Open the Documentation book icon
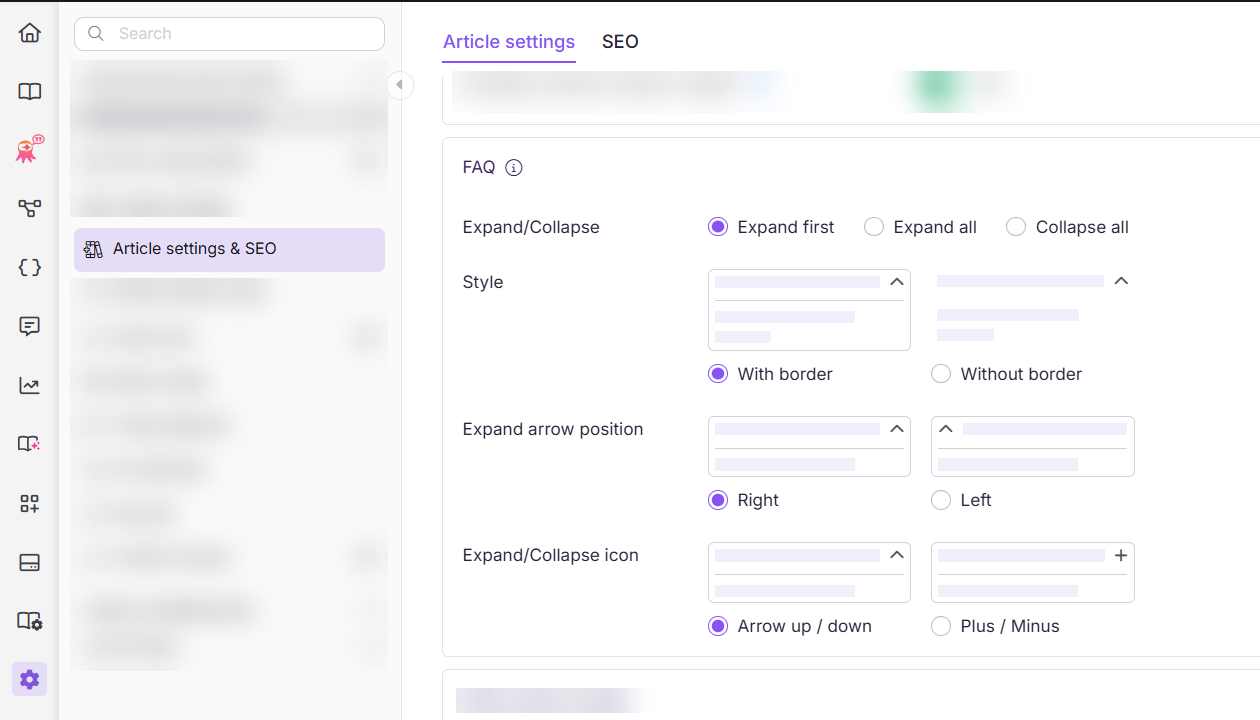This screenshot has width=1260, height=720. pos(30,92)
